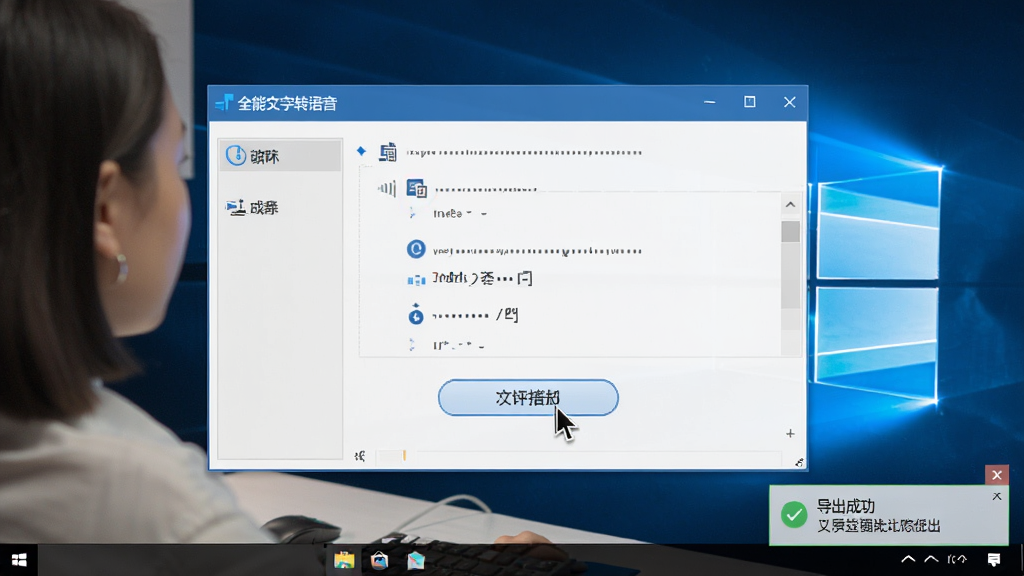Click the green checkmark in 导出成功 notification
Image resolution: width=1024 pixels, height=576 pixels.
point(794,515)
